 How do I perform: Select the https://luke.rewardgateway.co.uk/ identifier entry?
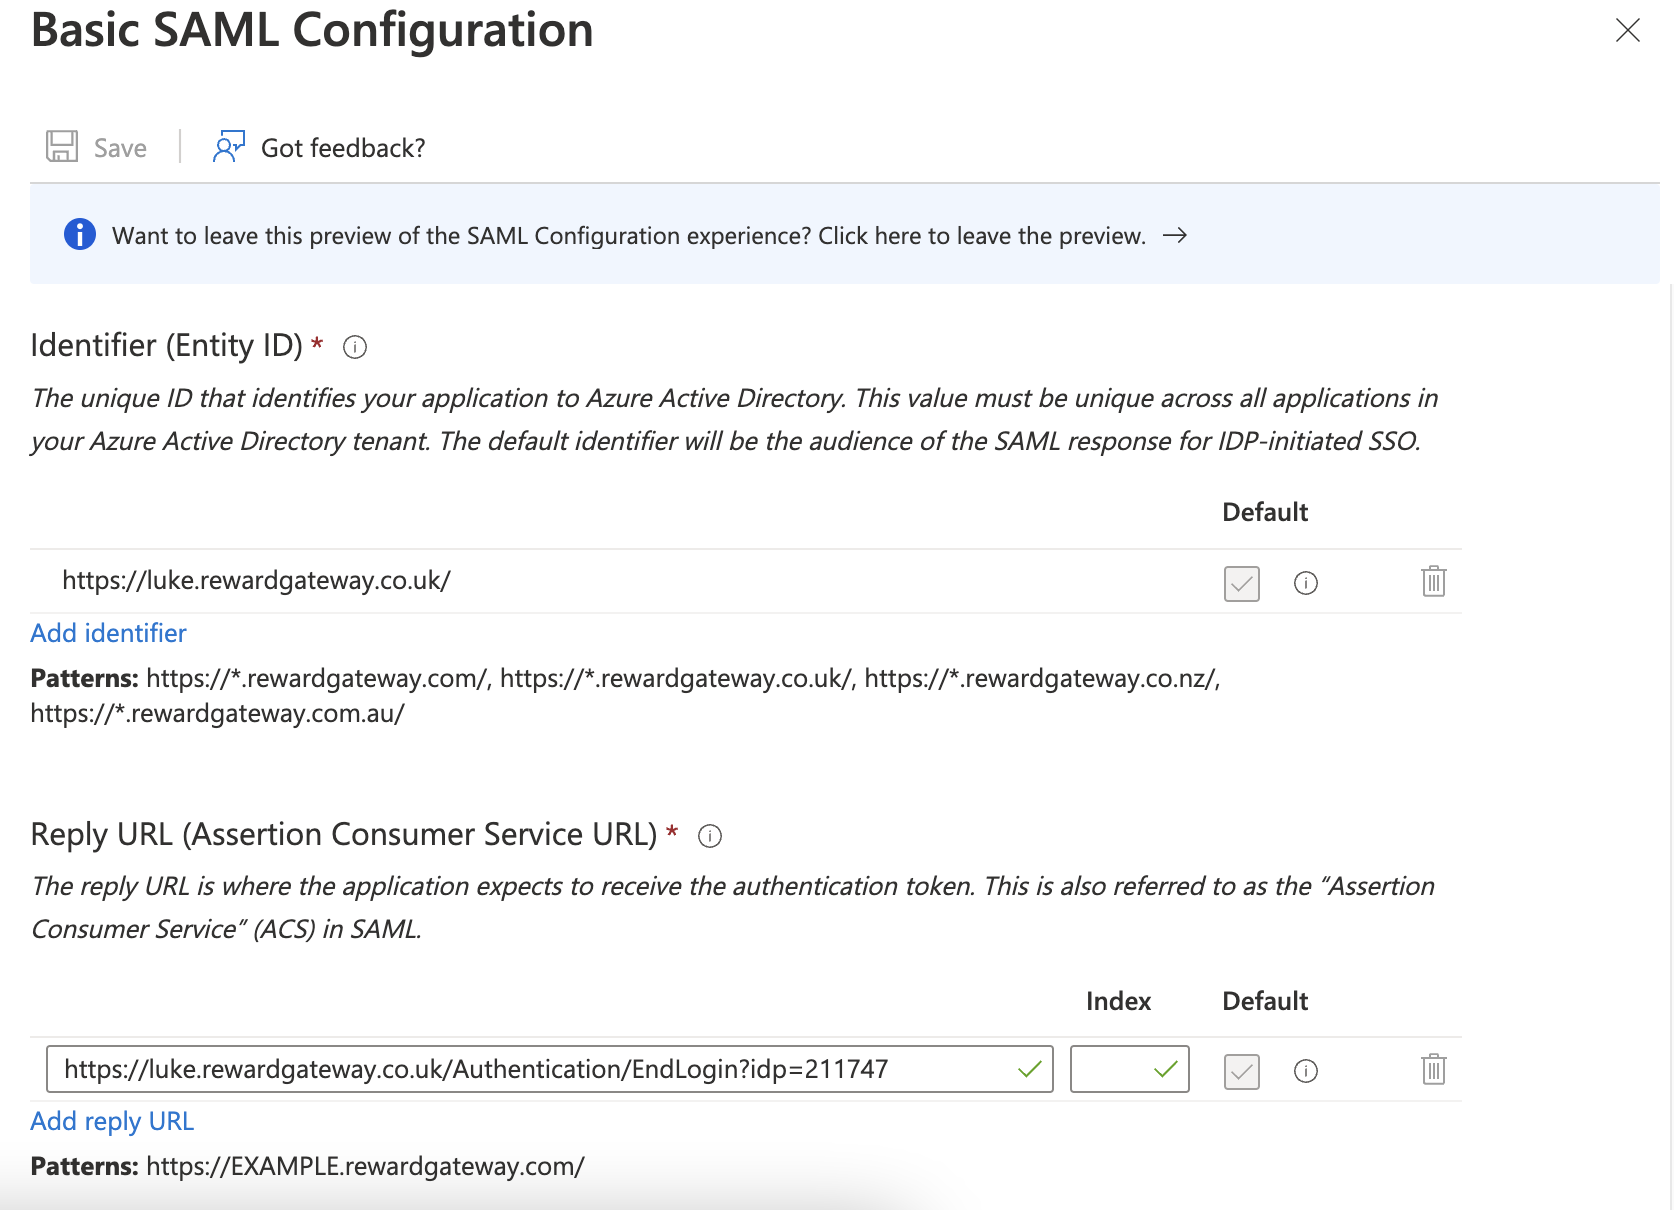(x=256, y=580)
